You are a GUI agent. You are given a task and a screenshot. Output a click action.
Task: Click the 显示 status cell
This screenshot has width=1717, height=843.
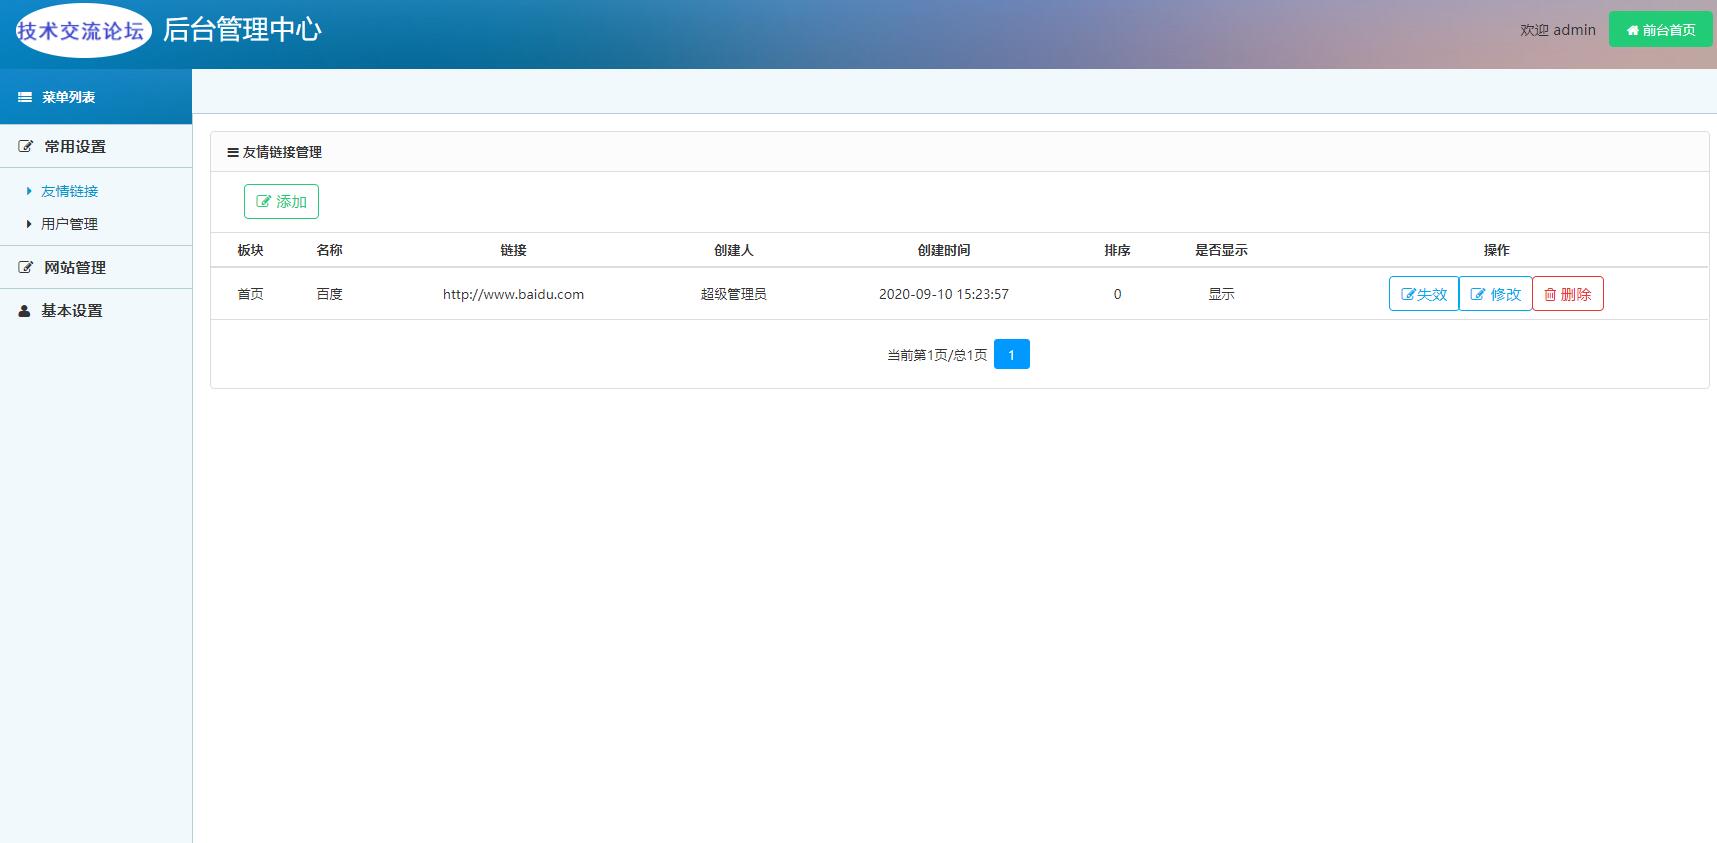pyautogui.click(x=1221, y=294)
